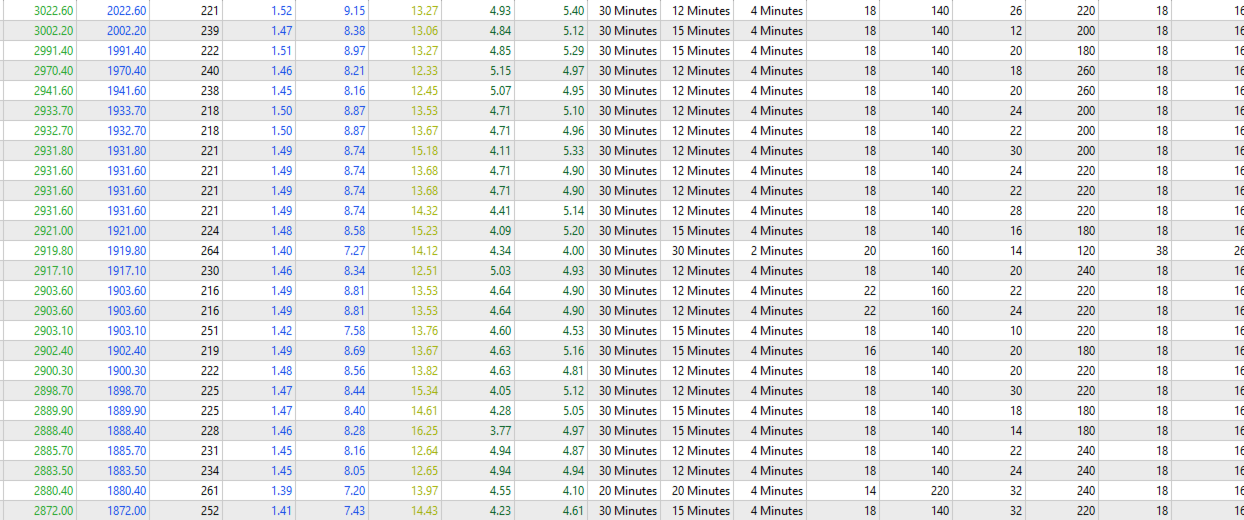1244x520 pixels.
Task: Click the green value 5.40
Action: 574,11
